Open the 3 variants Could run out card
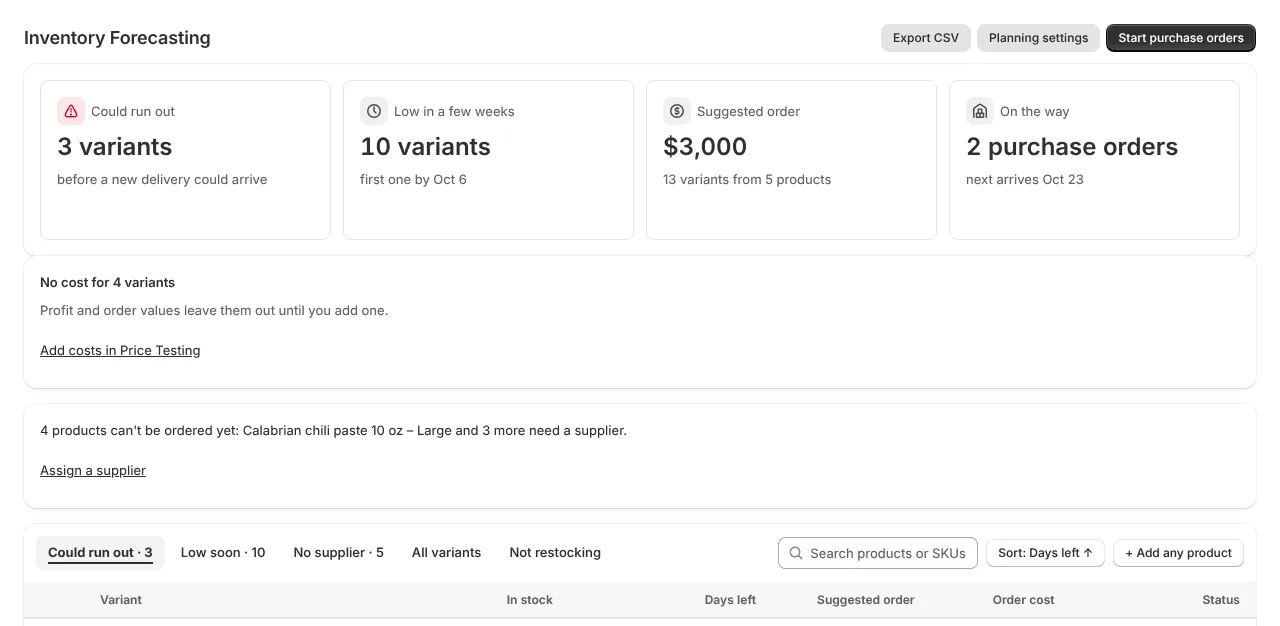 (x=185, y=160)
